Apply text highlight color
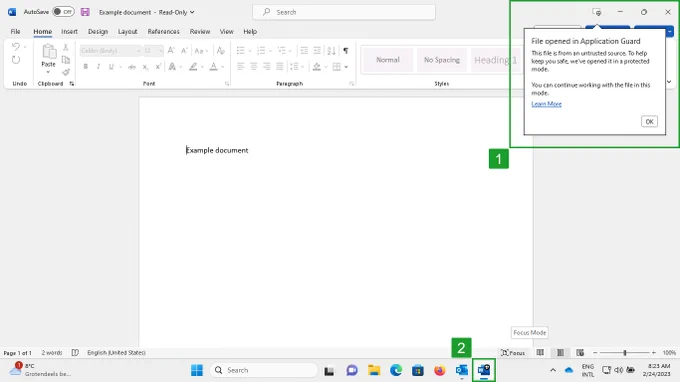 (193, 67)
